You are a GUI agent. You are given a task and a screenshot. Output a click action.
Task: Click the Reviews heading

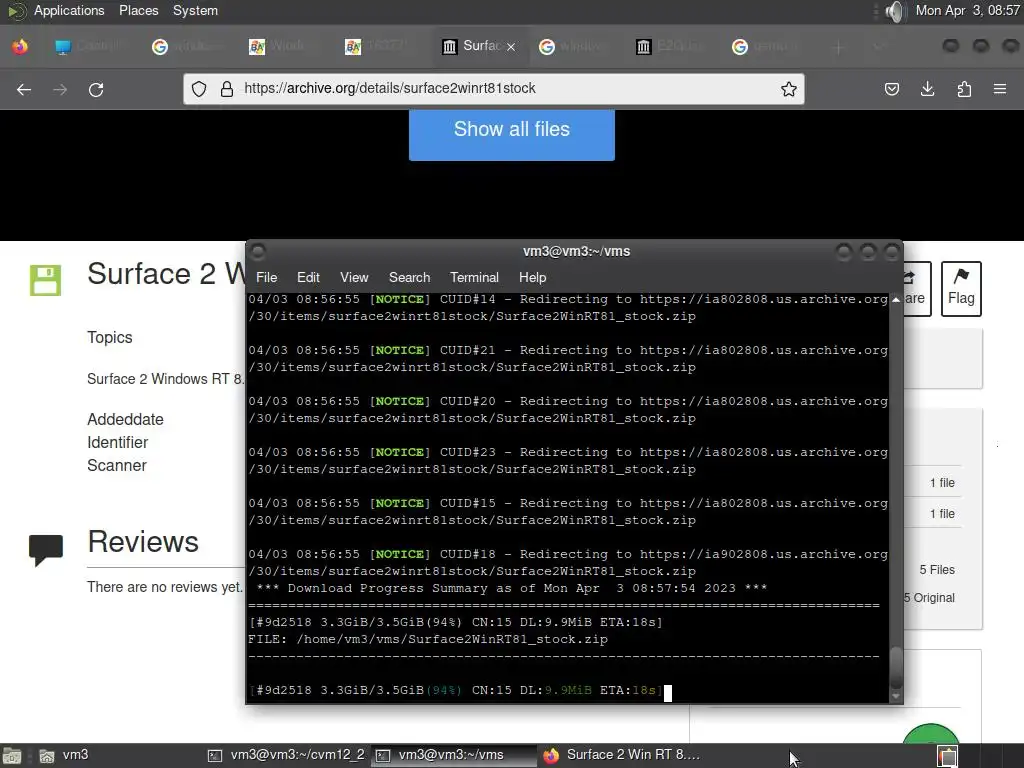click(x=143, y=542)
